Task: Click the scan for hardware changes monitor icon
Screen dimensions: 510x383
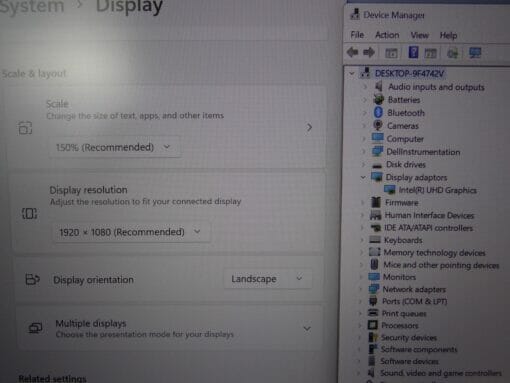Action: (475, 53)
